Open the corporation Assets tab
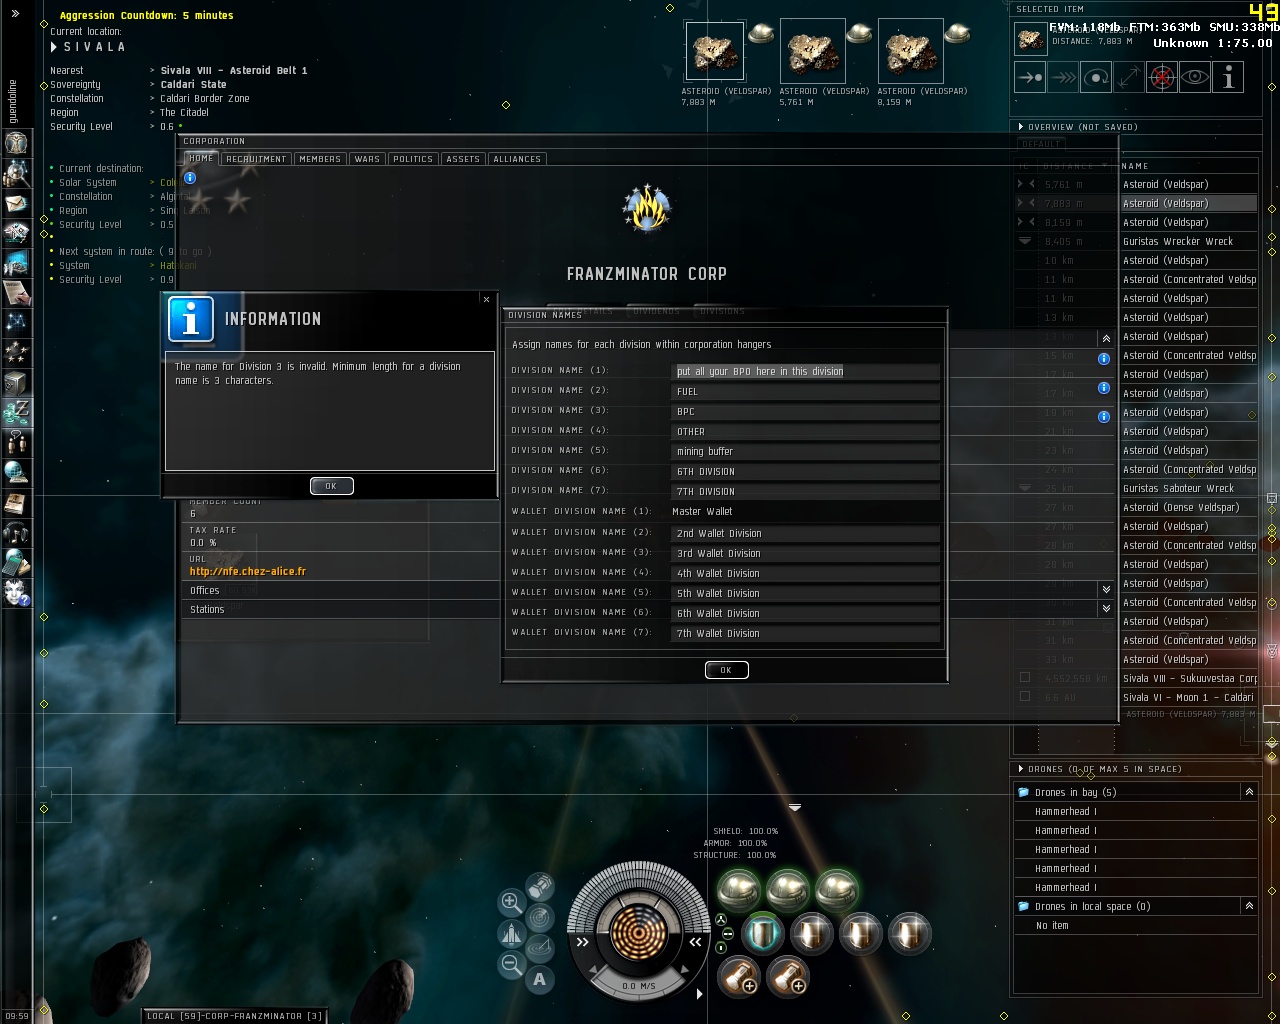Image resolution: width=1280 pixels, height=1024 pixels. click(x=463, y=159)
